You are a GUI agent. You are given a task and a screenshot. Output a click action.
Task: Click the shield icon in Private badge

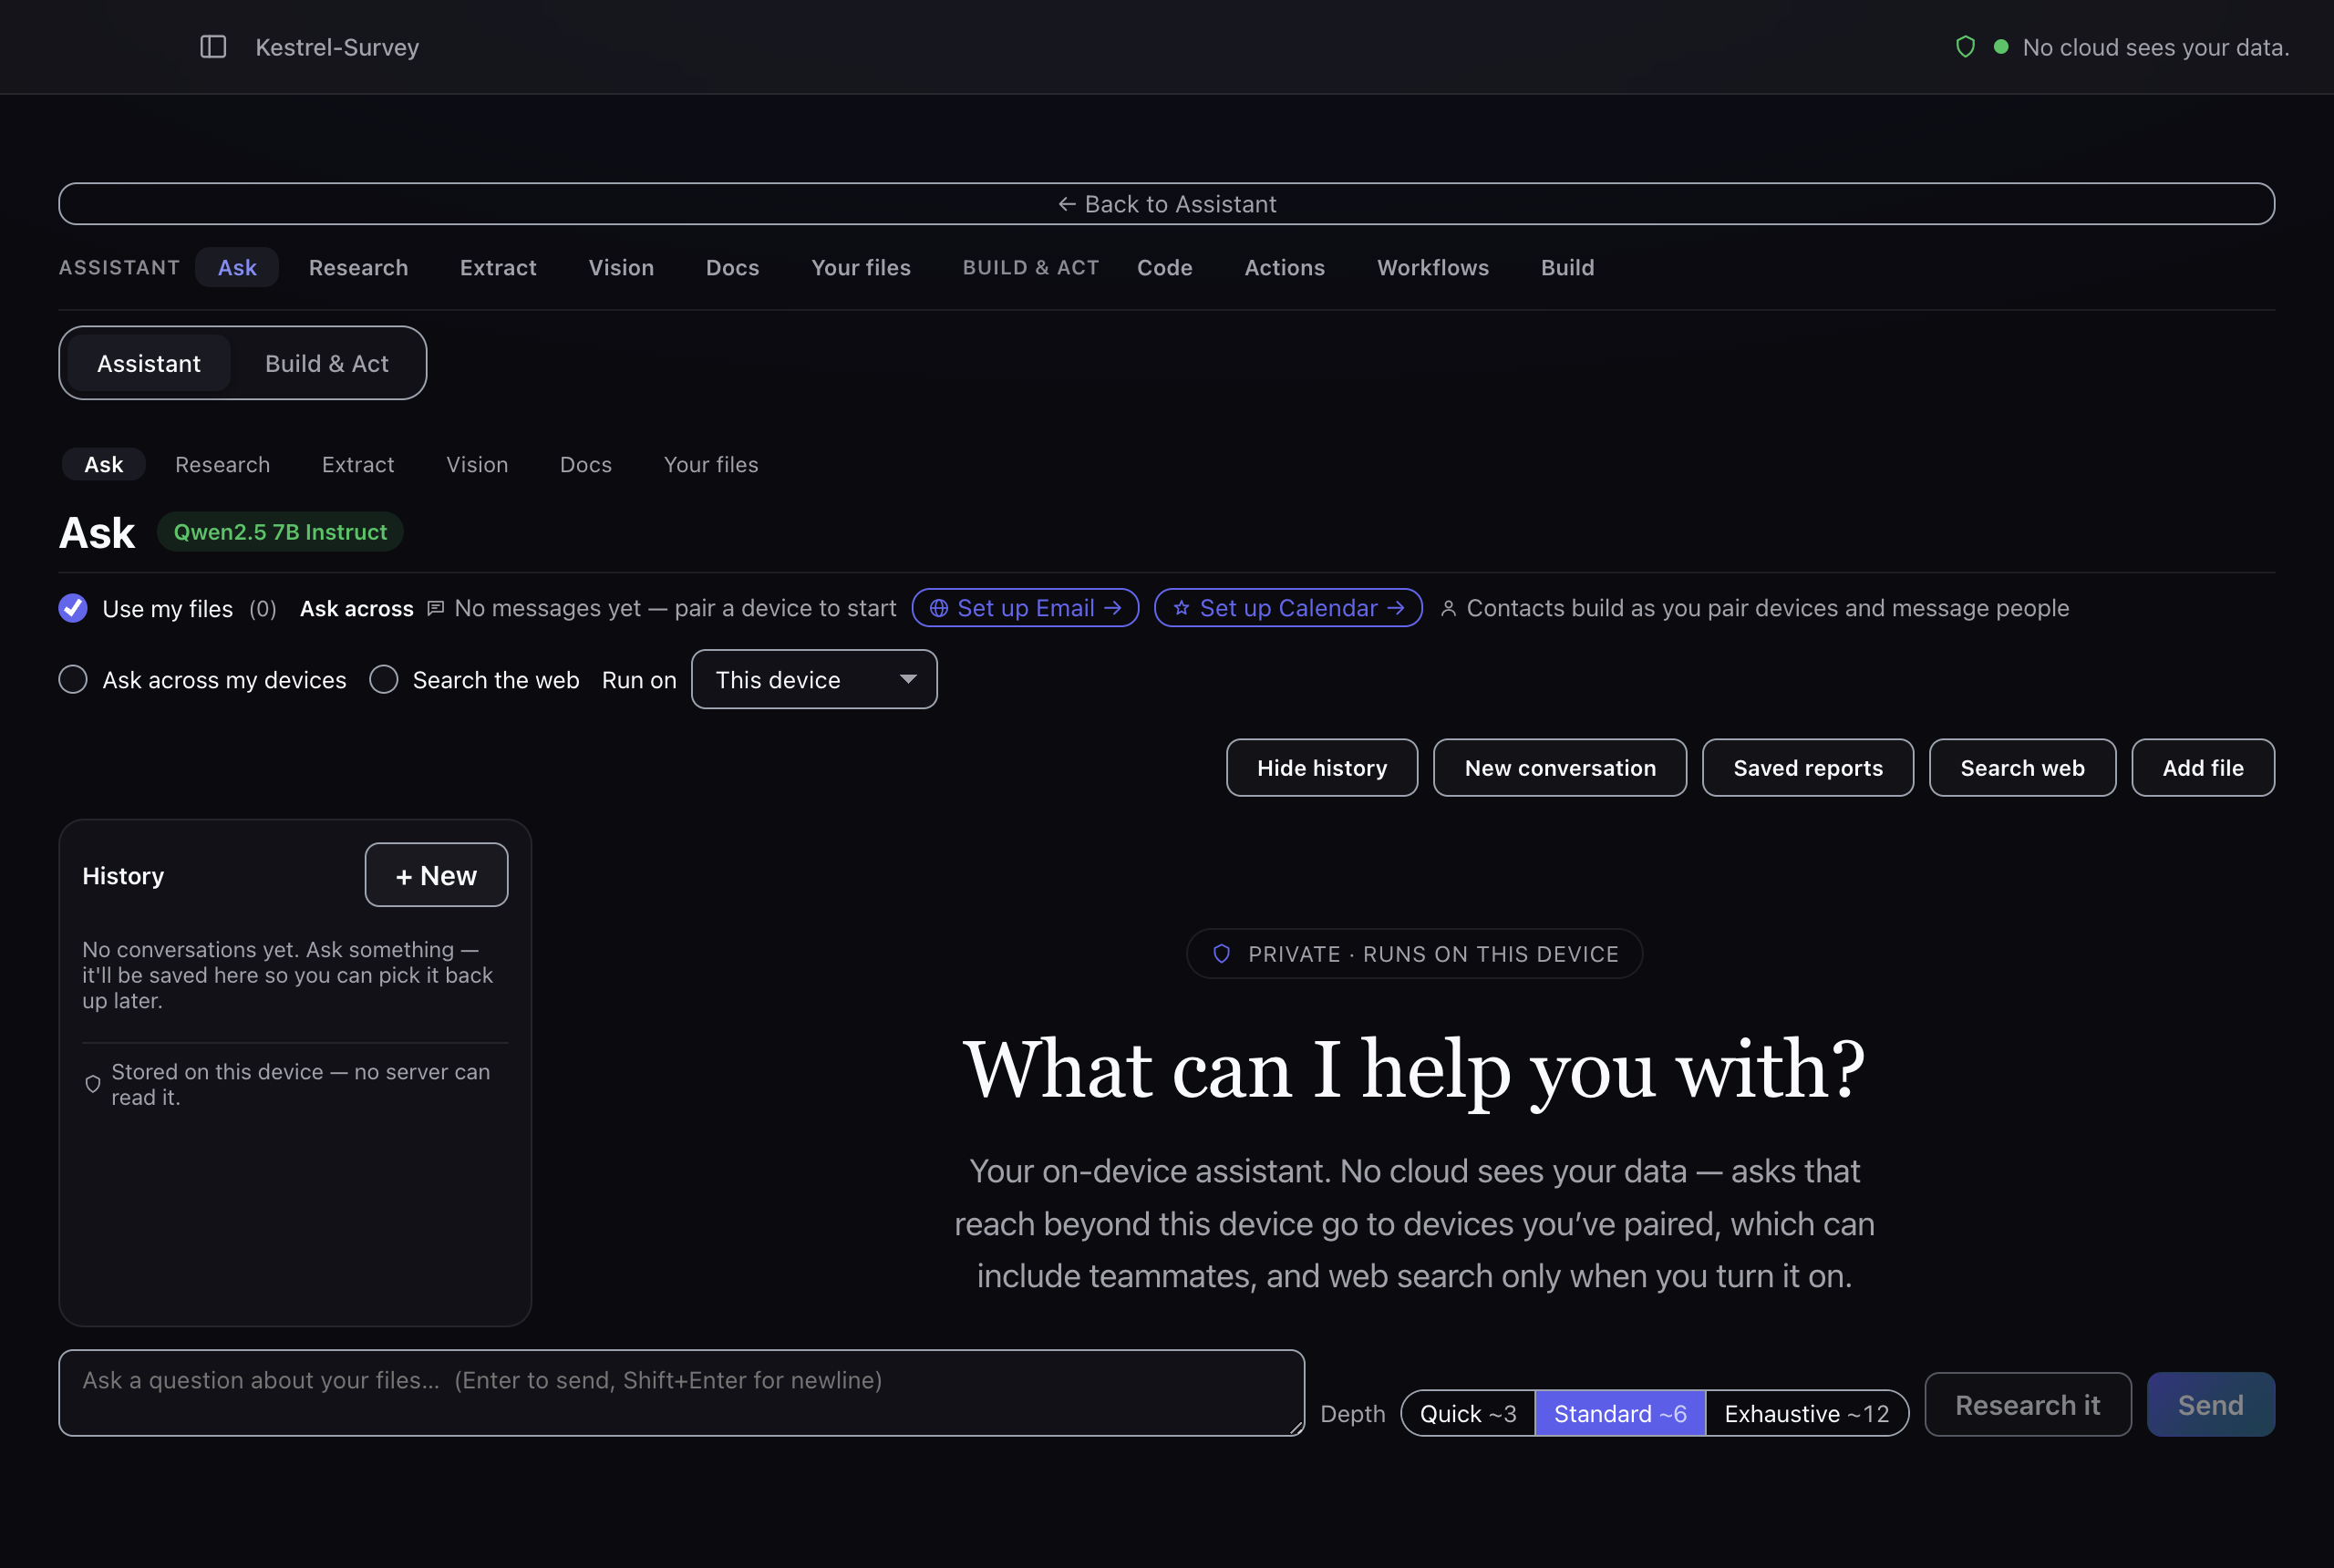coord(1221,954)
